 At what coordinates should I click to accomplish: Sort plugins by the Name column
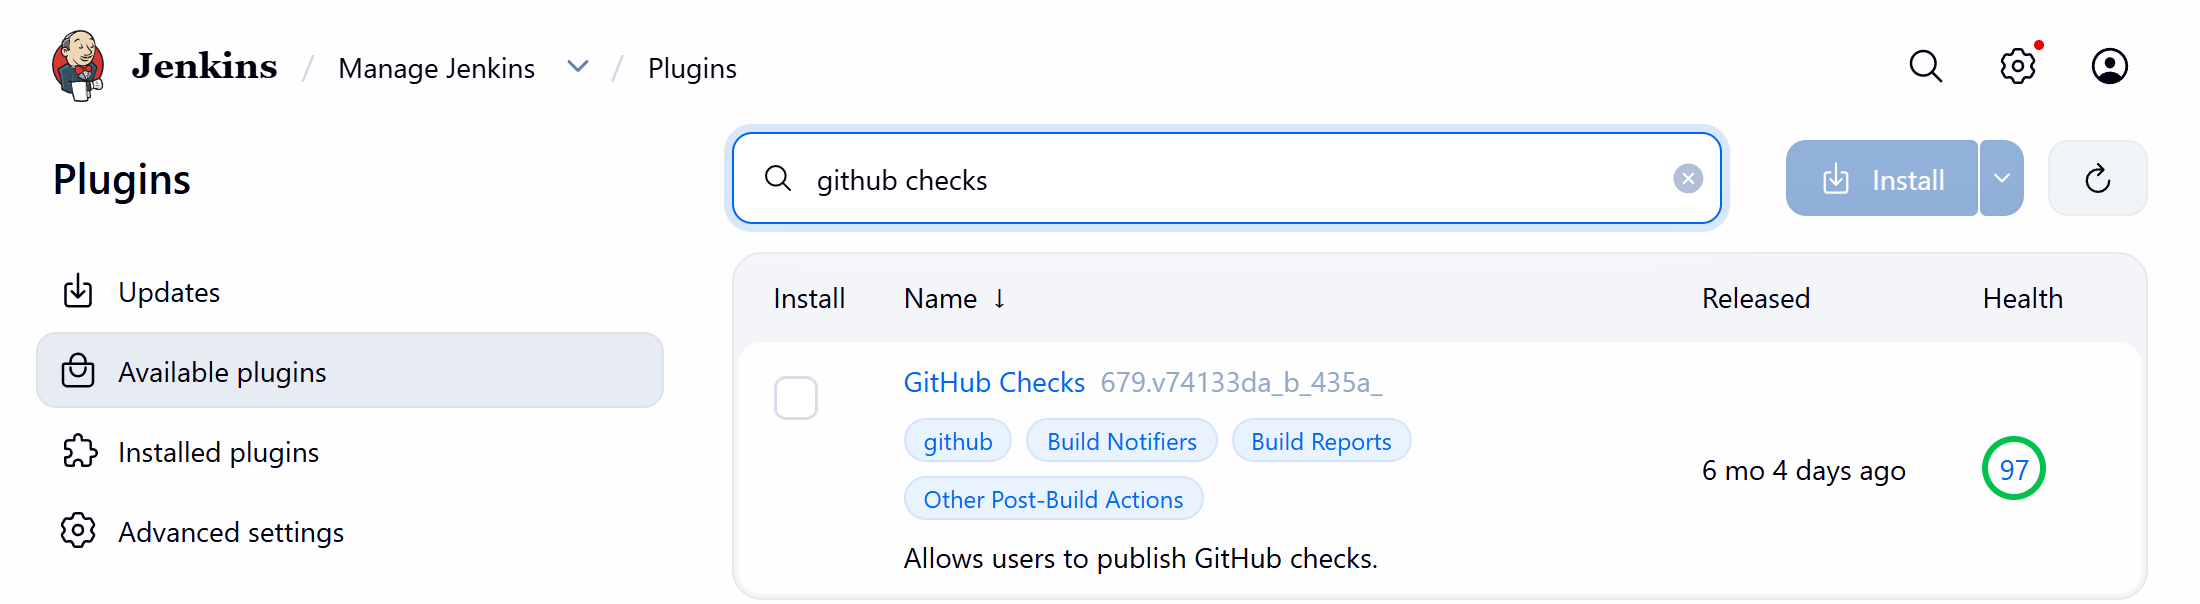tap(954, 298)
